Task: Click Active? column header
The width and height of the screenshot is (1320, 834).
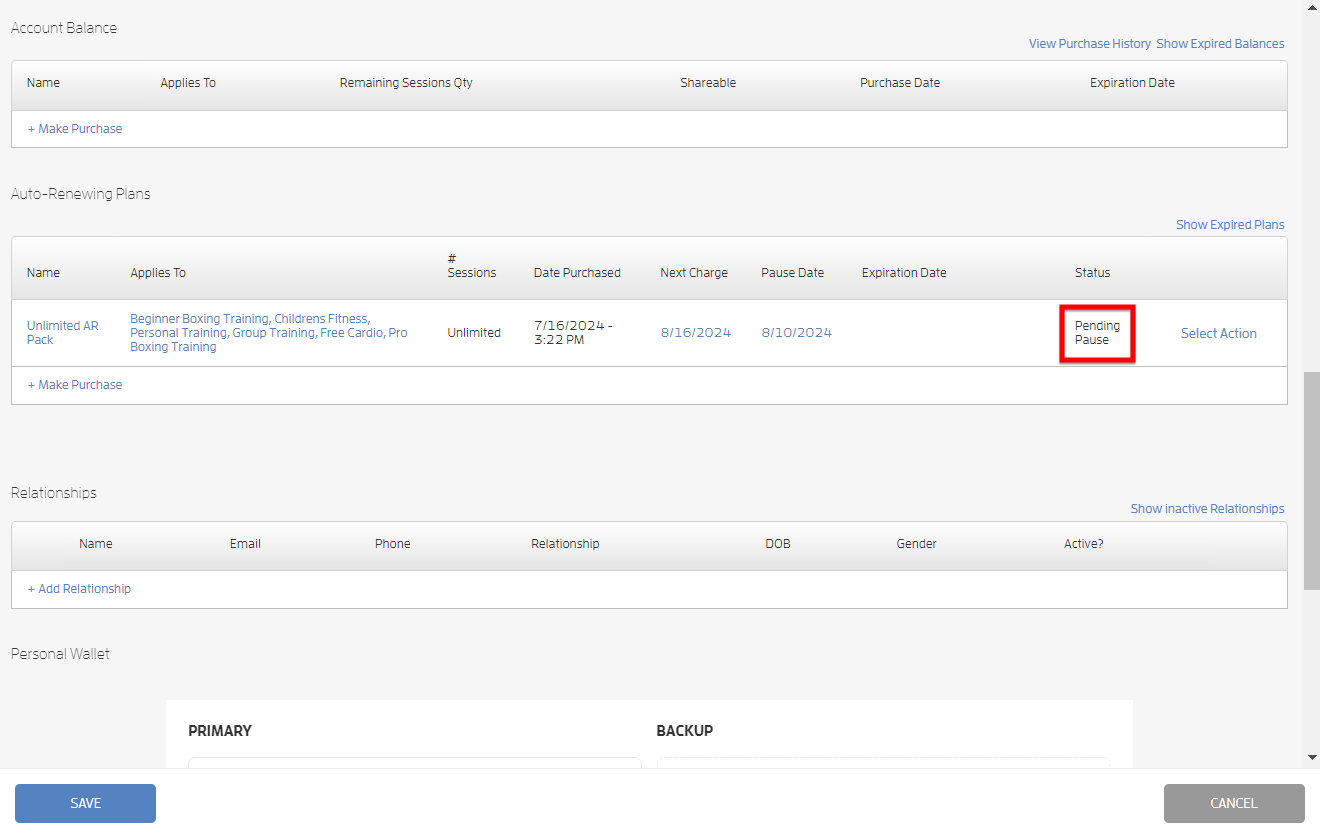Action: (x=1084, y=544)
